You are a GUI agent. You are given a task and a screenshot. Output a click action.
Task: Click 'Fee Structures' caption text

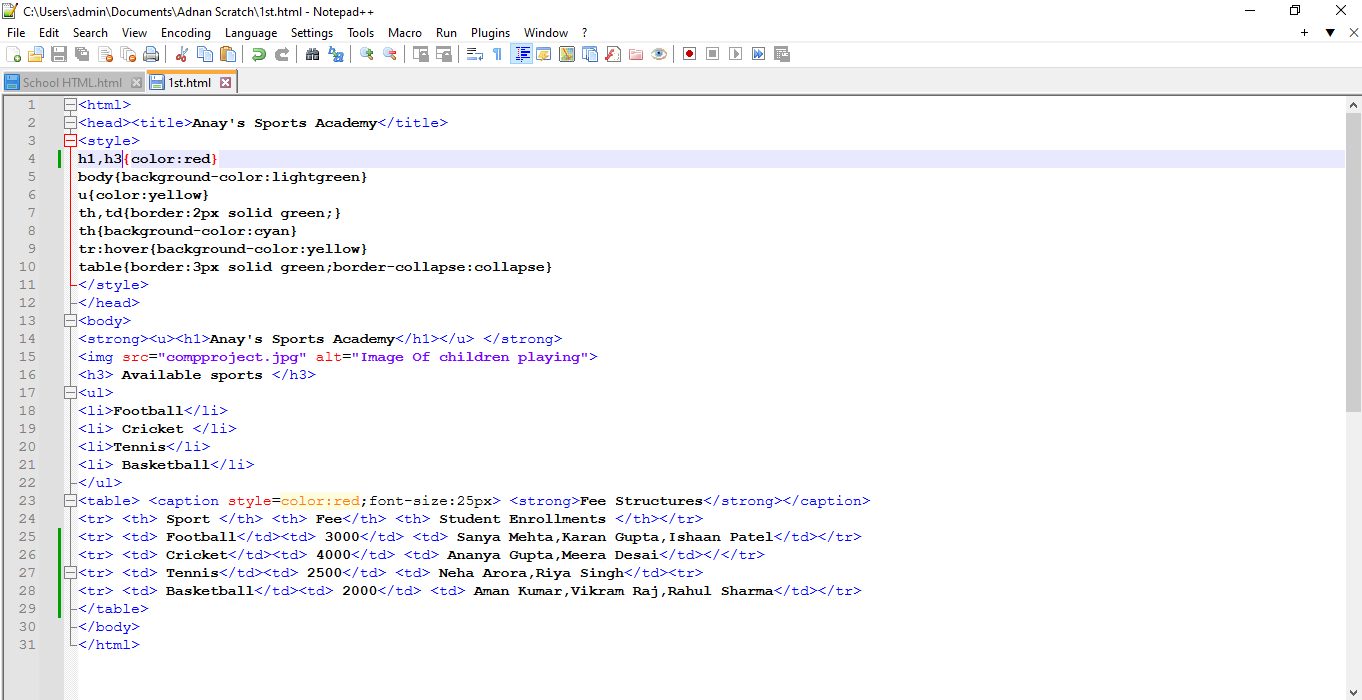[642, 501]
